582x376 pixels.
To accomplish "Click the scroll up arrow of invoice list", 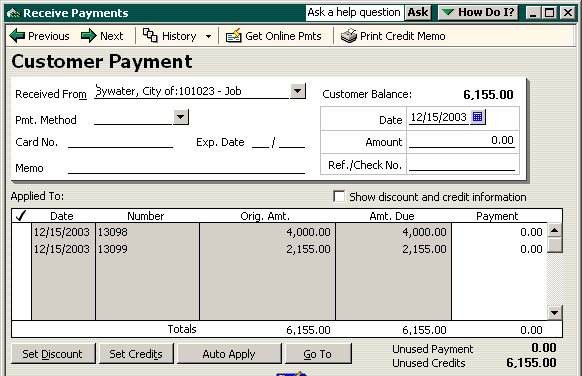I will tap(555, 230).
